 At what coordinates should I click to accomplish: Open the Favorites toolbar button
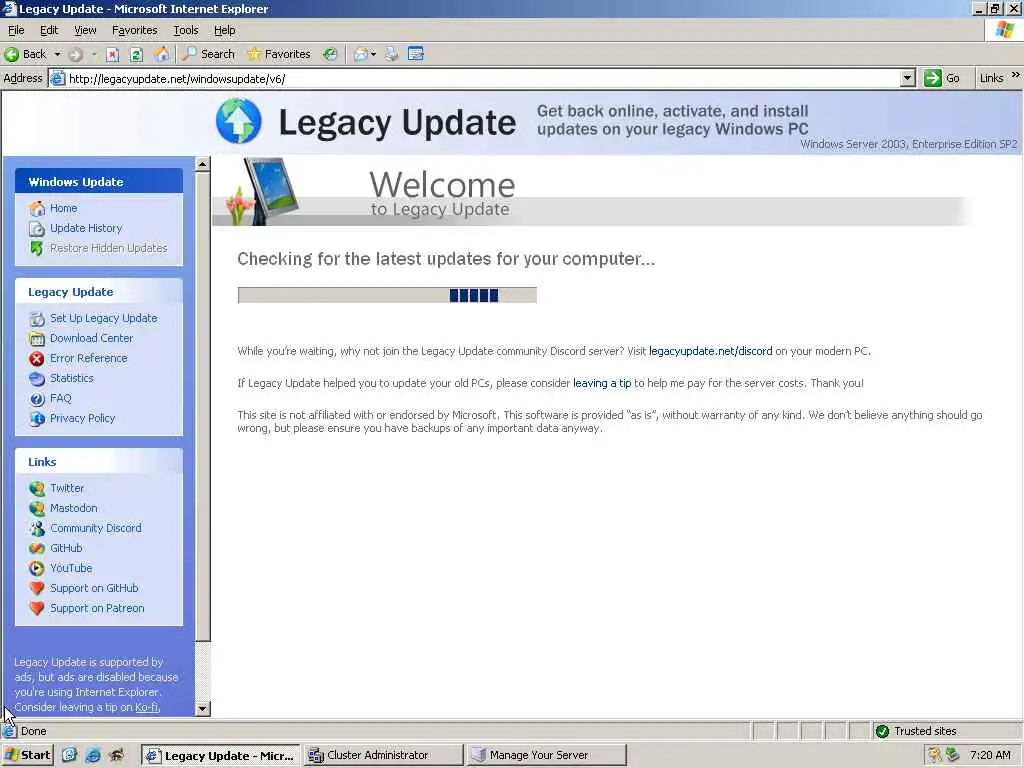tap(279, 54)
